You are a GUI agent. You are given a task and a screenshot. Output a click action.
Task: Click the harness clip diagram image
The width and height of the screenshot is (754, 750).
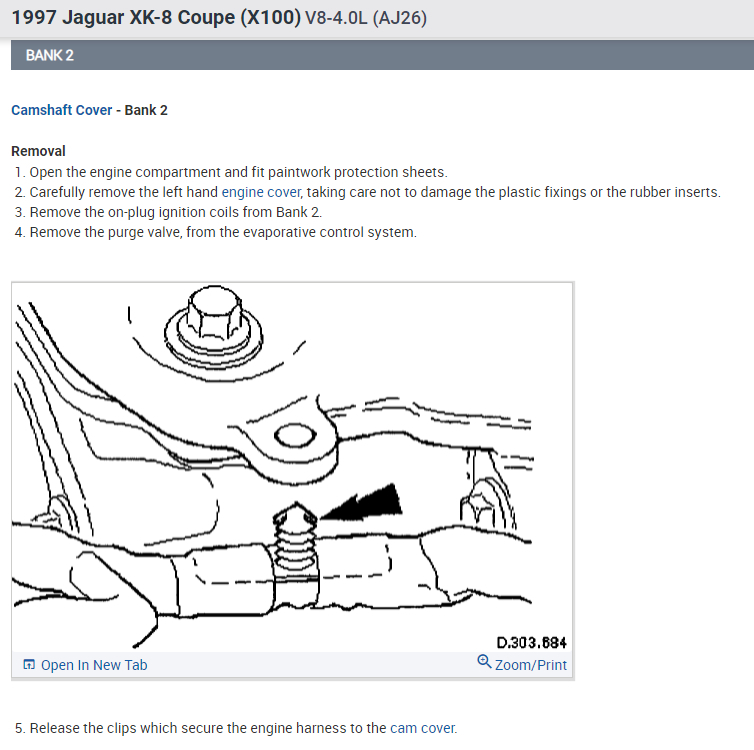(292, 467)
